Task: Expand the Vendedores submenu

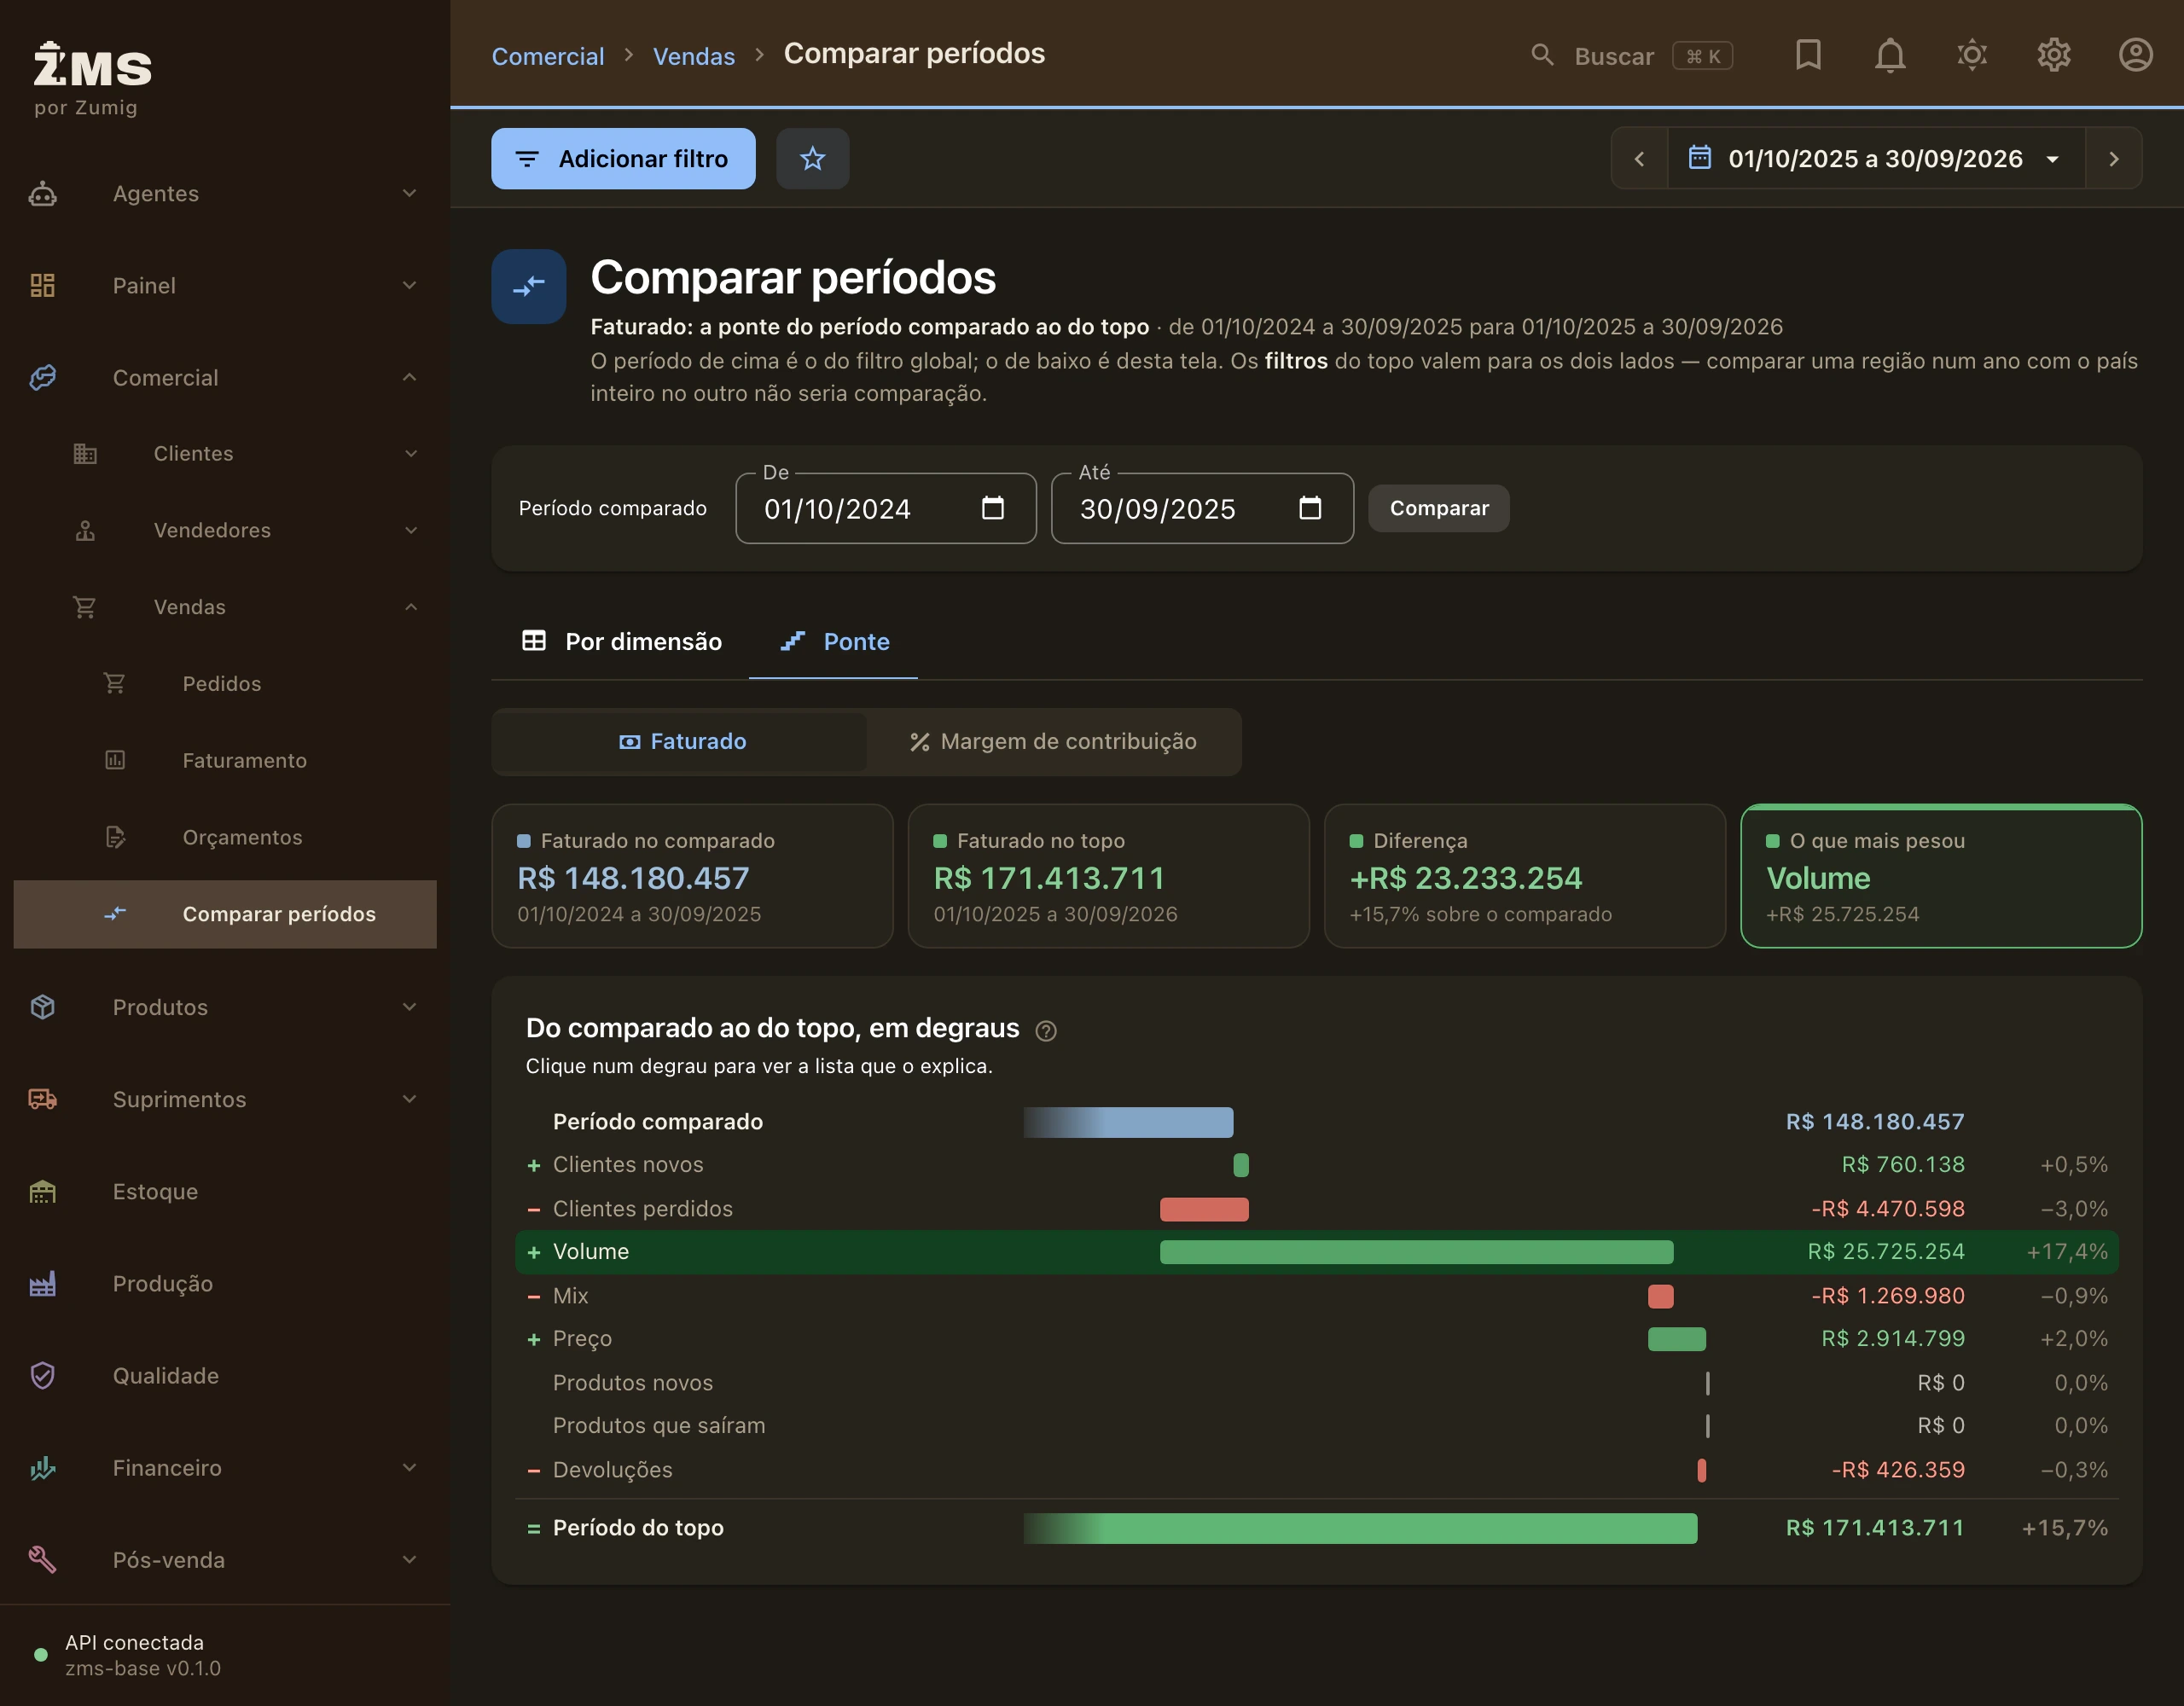Action: click(x=225, y=531)
